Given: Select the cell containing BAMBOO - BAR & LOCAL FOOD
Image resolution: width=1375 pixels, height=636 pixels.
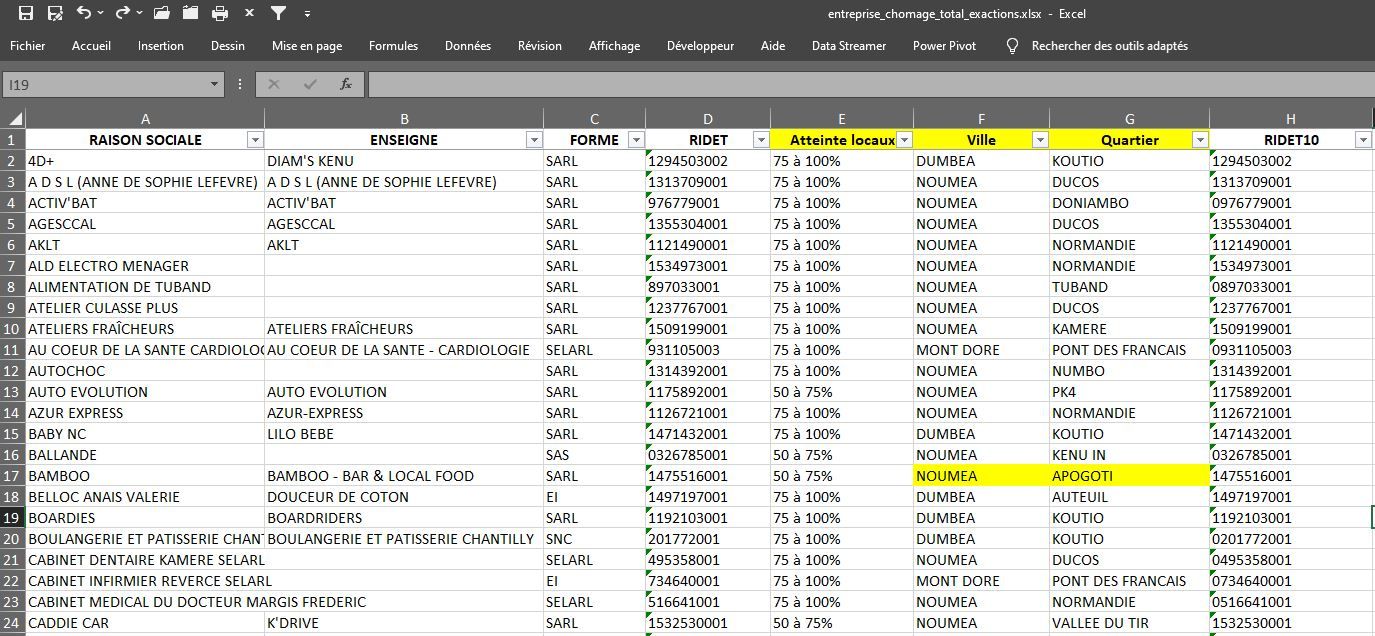Looking at the screenshot, I should [404, 476].
